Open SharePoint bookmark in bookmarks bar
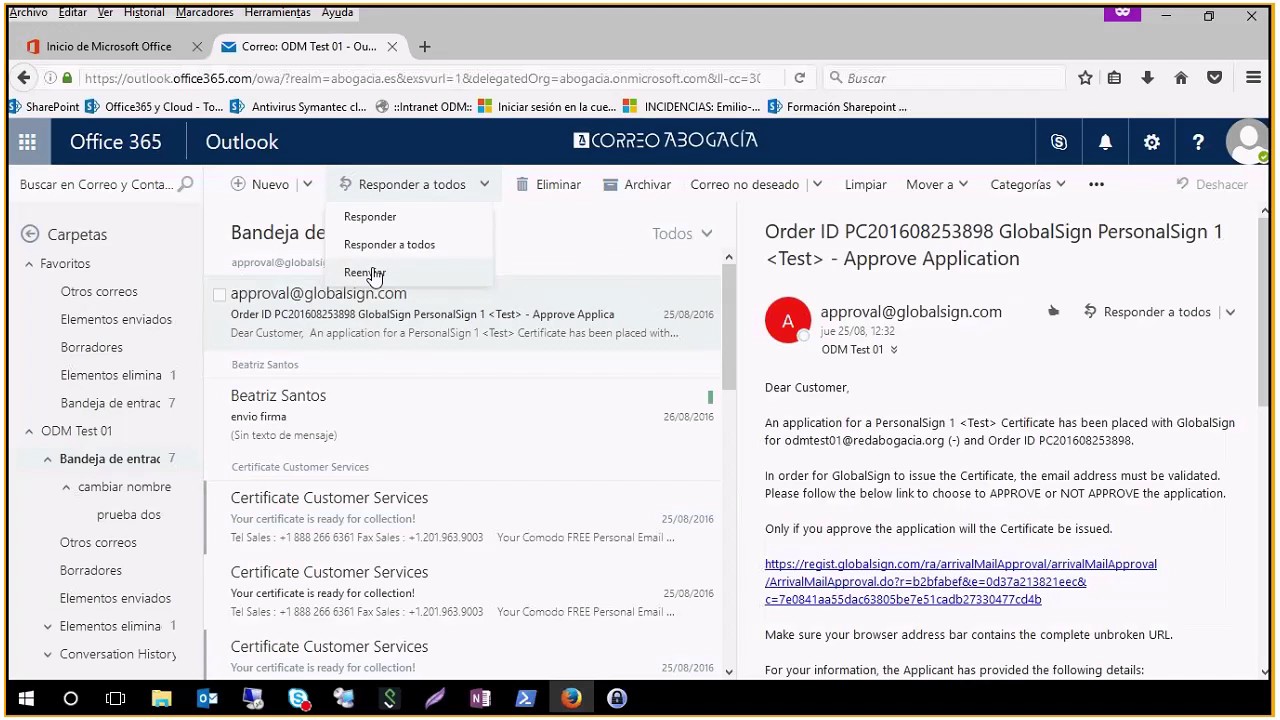This screenshot has height=720, width=1280. (43, 107)
